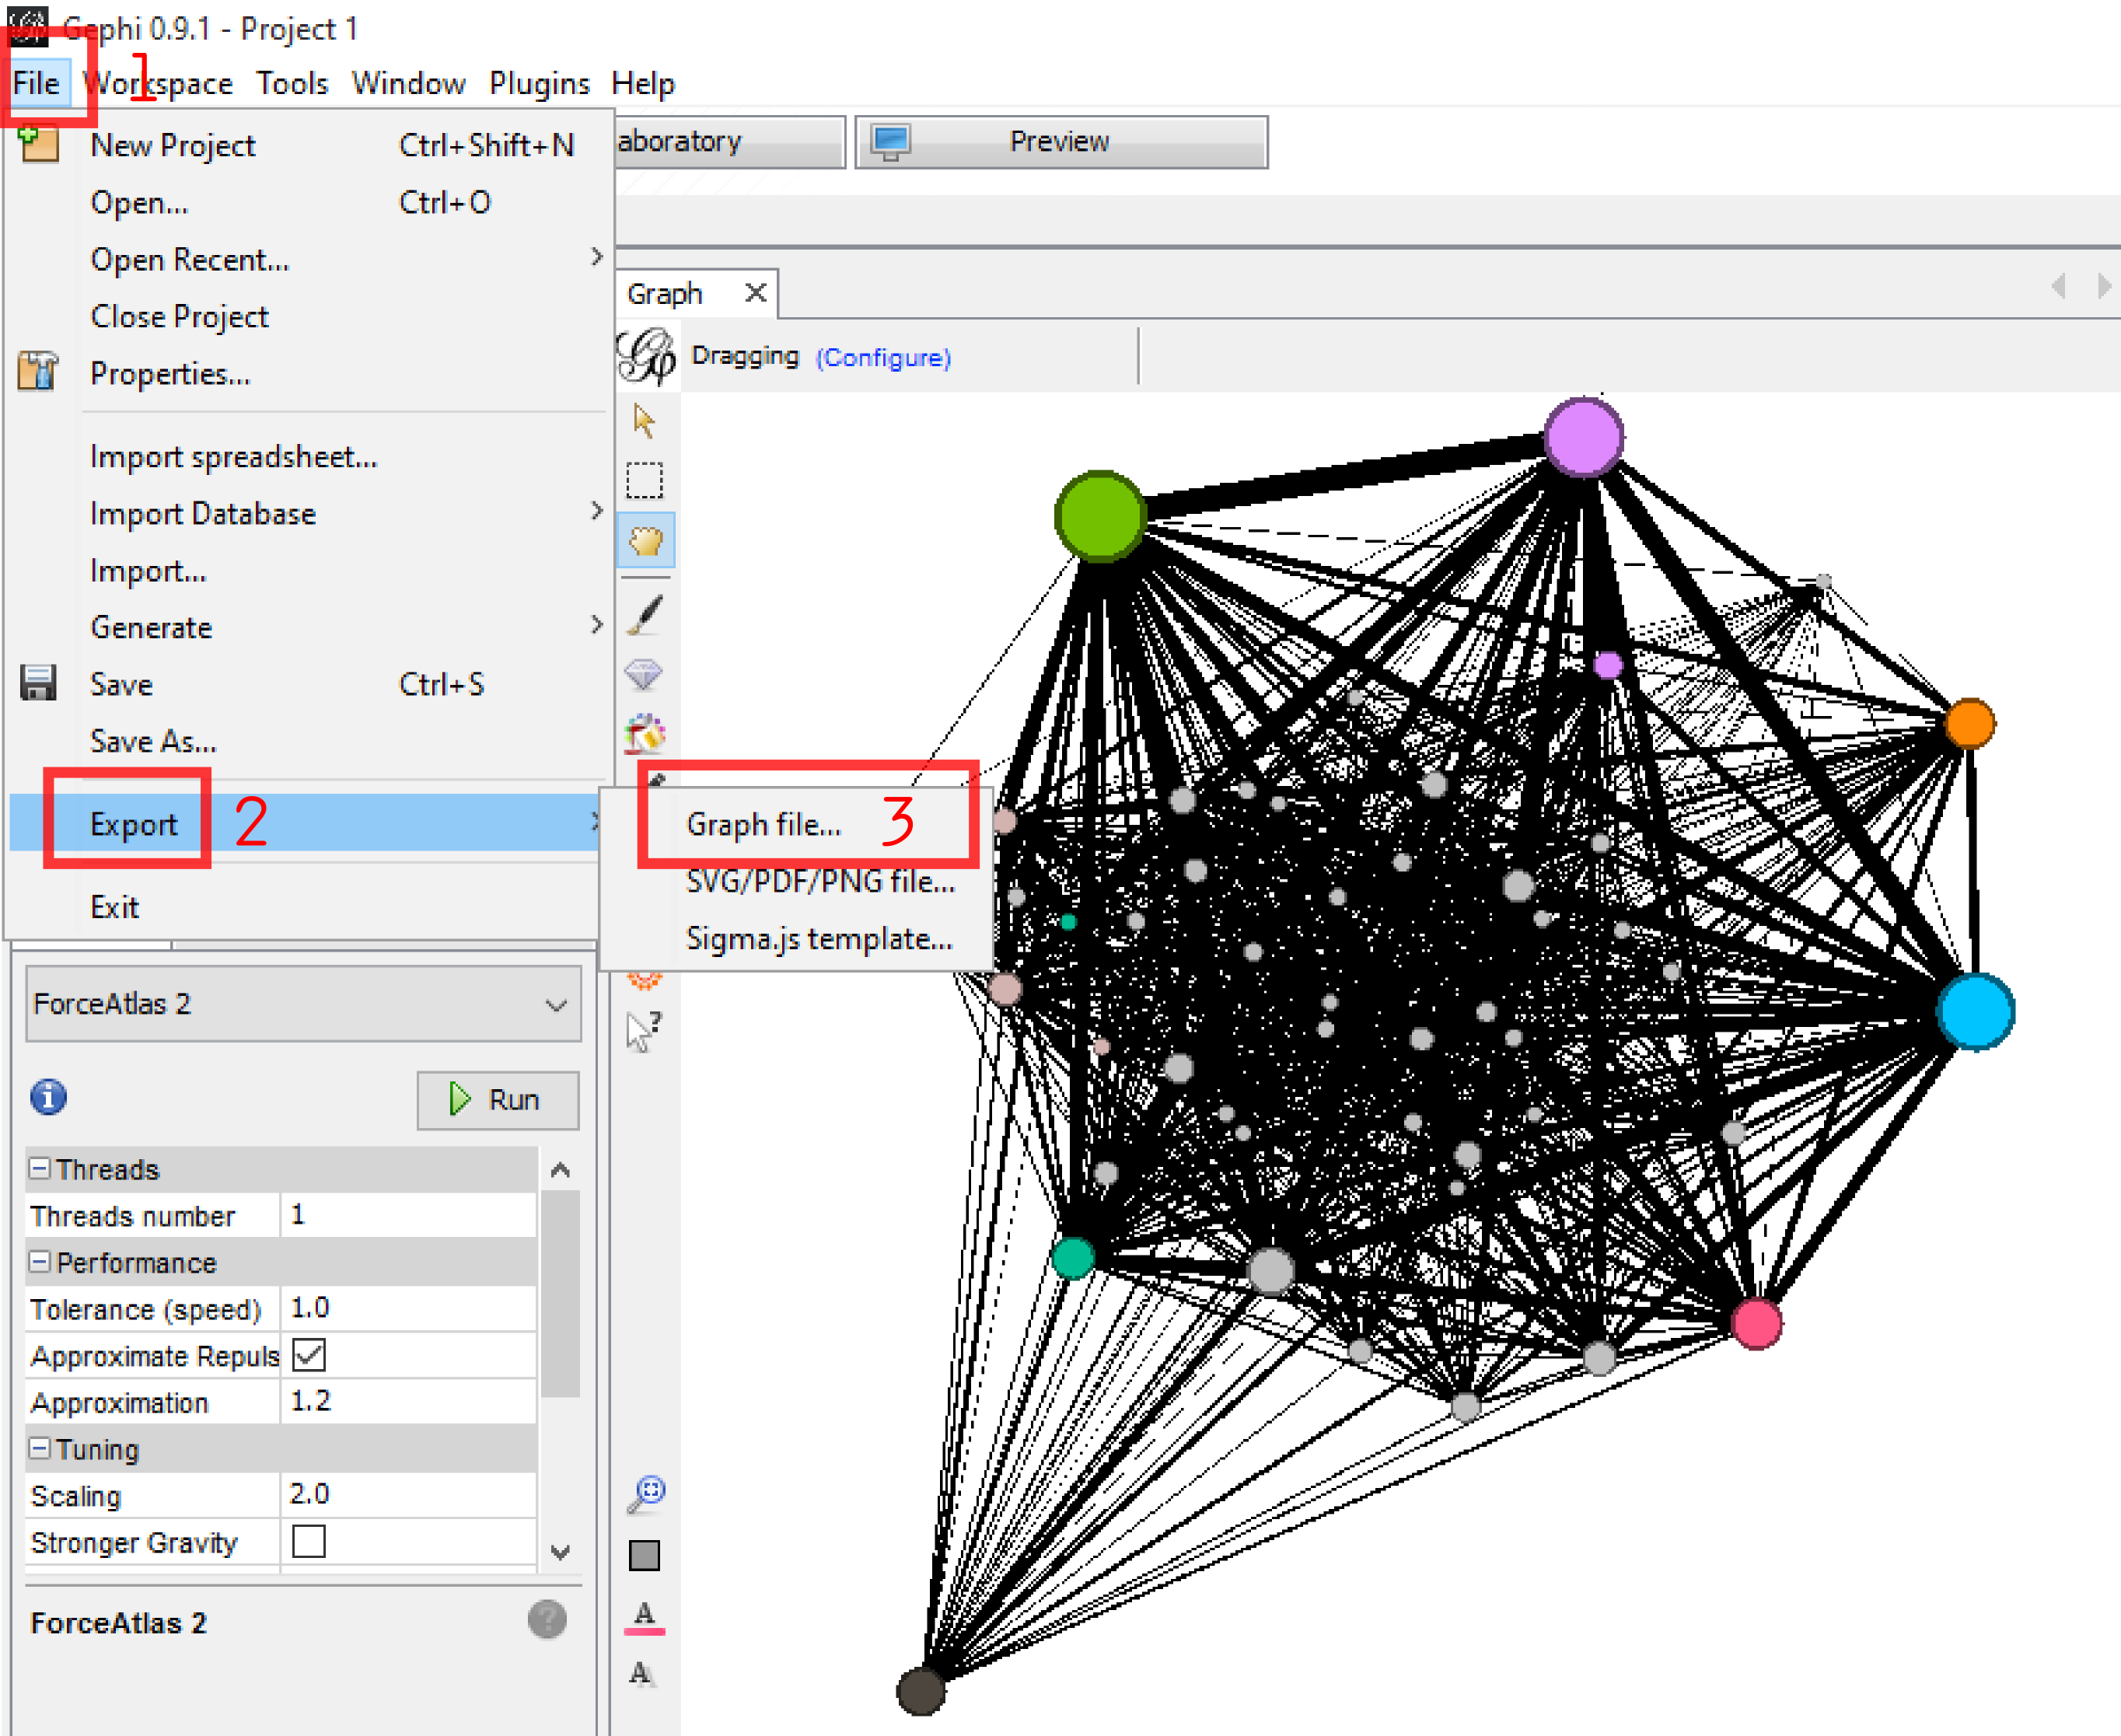The image size is (2121, 1736).
Task: Click the Preview monitor icon
Action: (890, 142)
